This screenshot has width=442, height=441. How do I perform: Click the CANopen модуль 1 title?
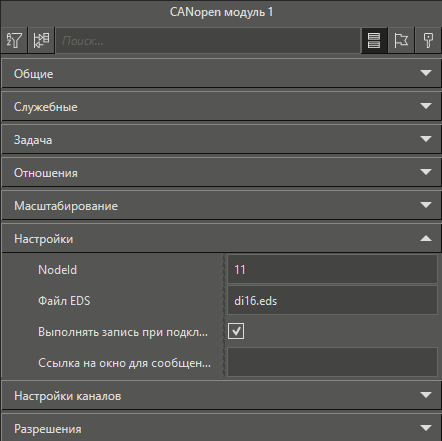(x=221, y=12)
